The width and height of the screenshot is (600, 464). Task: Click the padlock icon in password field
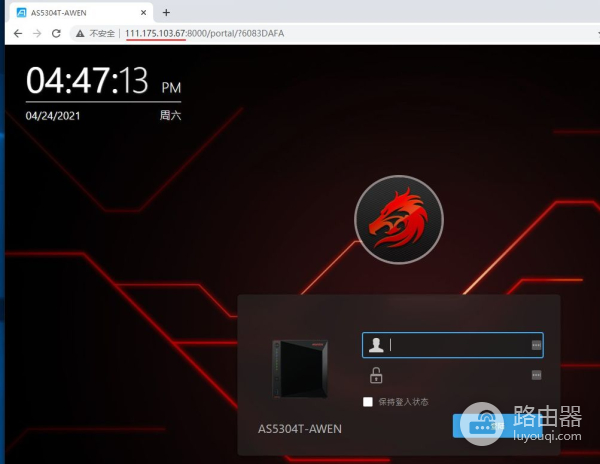(x=377, y=375)
